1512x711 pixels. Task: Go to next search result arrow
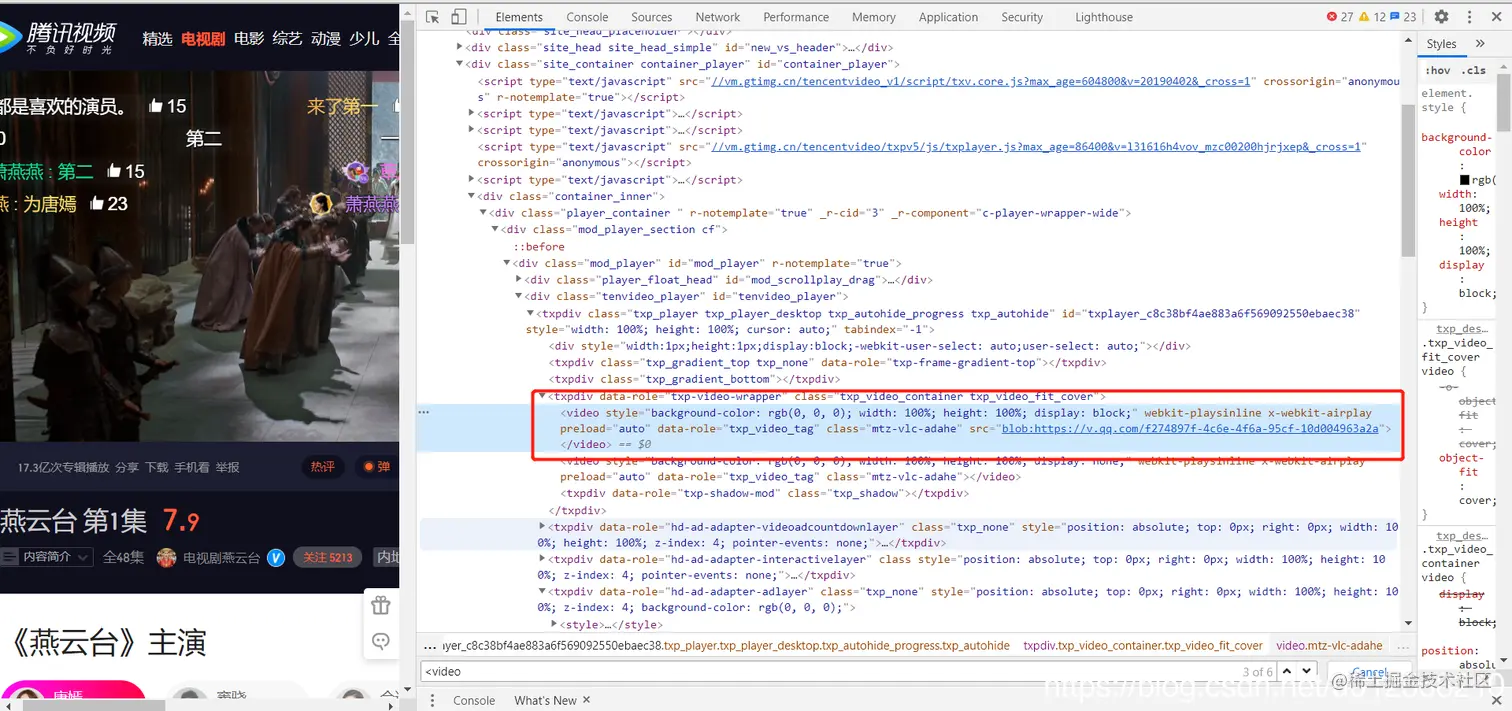pyautogui.click(x=1306, y=672)
